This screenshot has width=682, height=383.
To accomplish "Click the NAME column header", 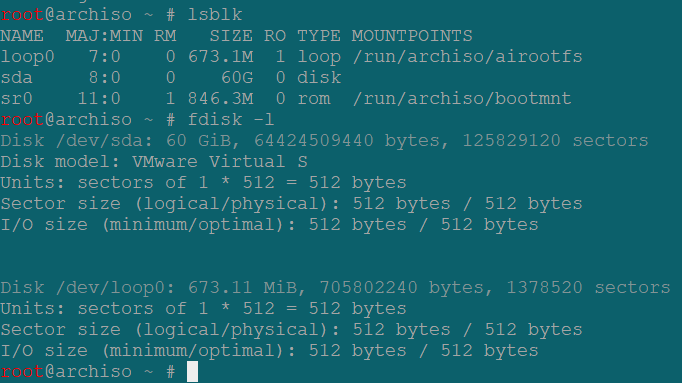I will coord(22,36).
